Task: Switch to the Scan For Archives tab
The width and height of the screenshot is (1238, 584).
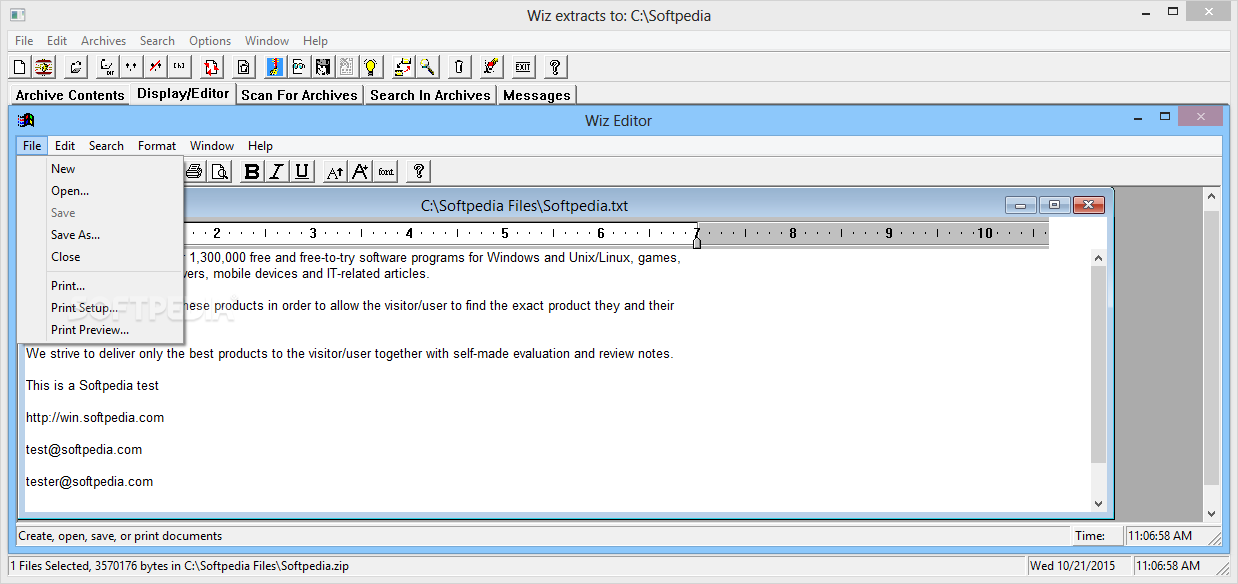Action: [x=299, y=95]
